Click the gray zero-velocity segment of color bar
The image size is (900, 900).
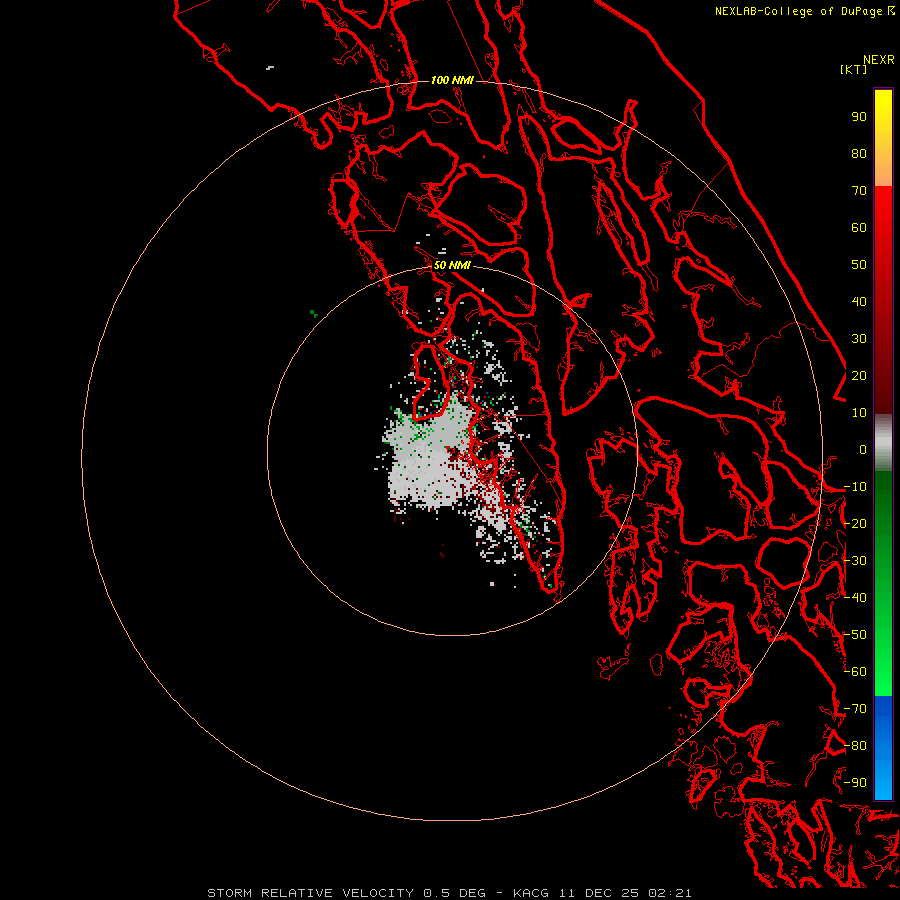coord(883,443)
